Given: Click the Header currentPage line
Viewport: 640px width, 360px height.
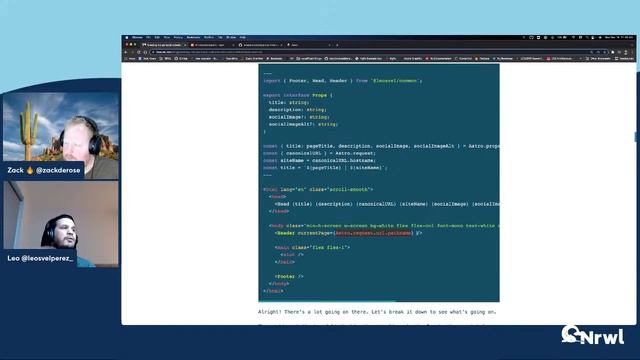Looking at the screenshot, I should [349, 233].
